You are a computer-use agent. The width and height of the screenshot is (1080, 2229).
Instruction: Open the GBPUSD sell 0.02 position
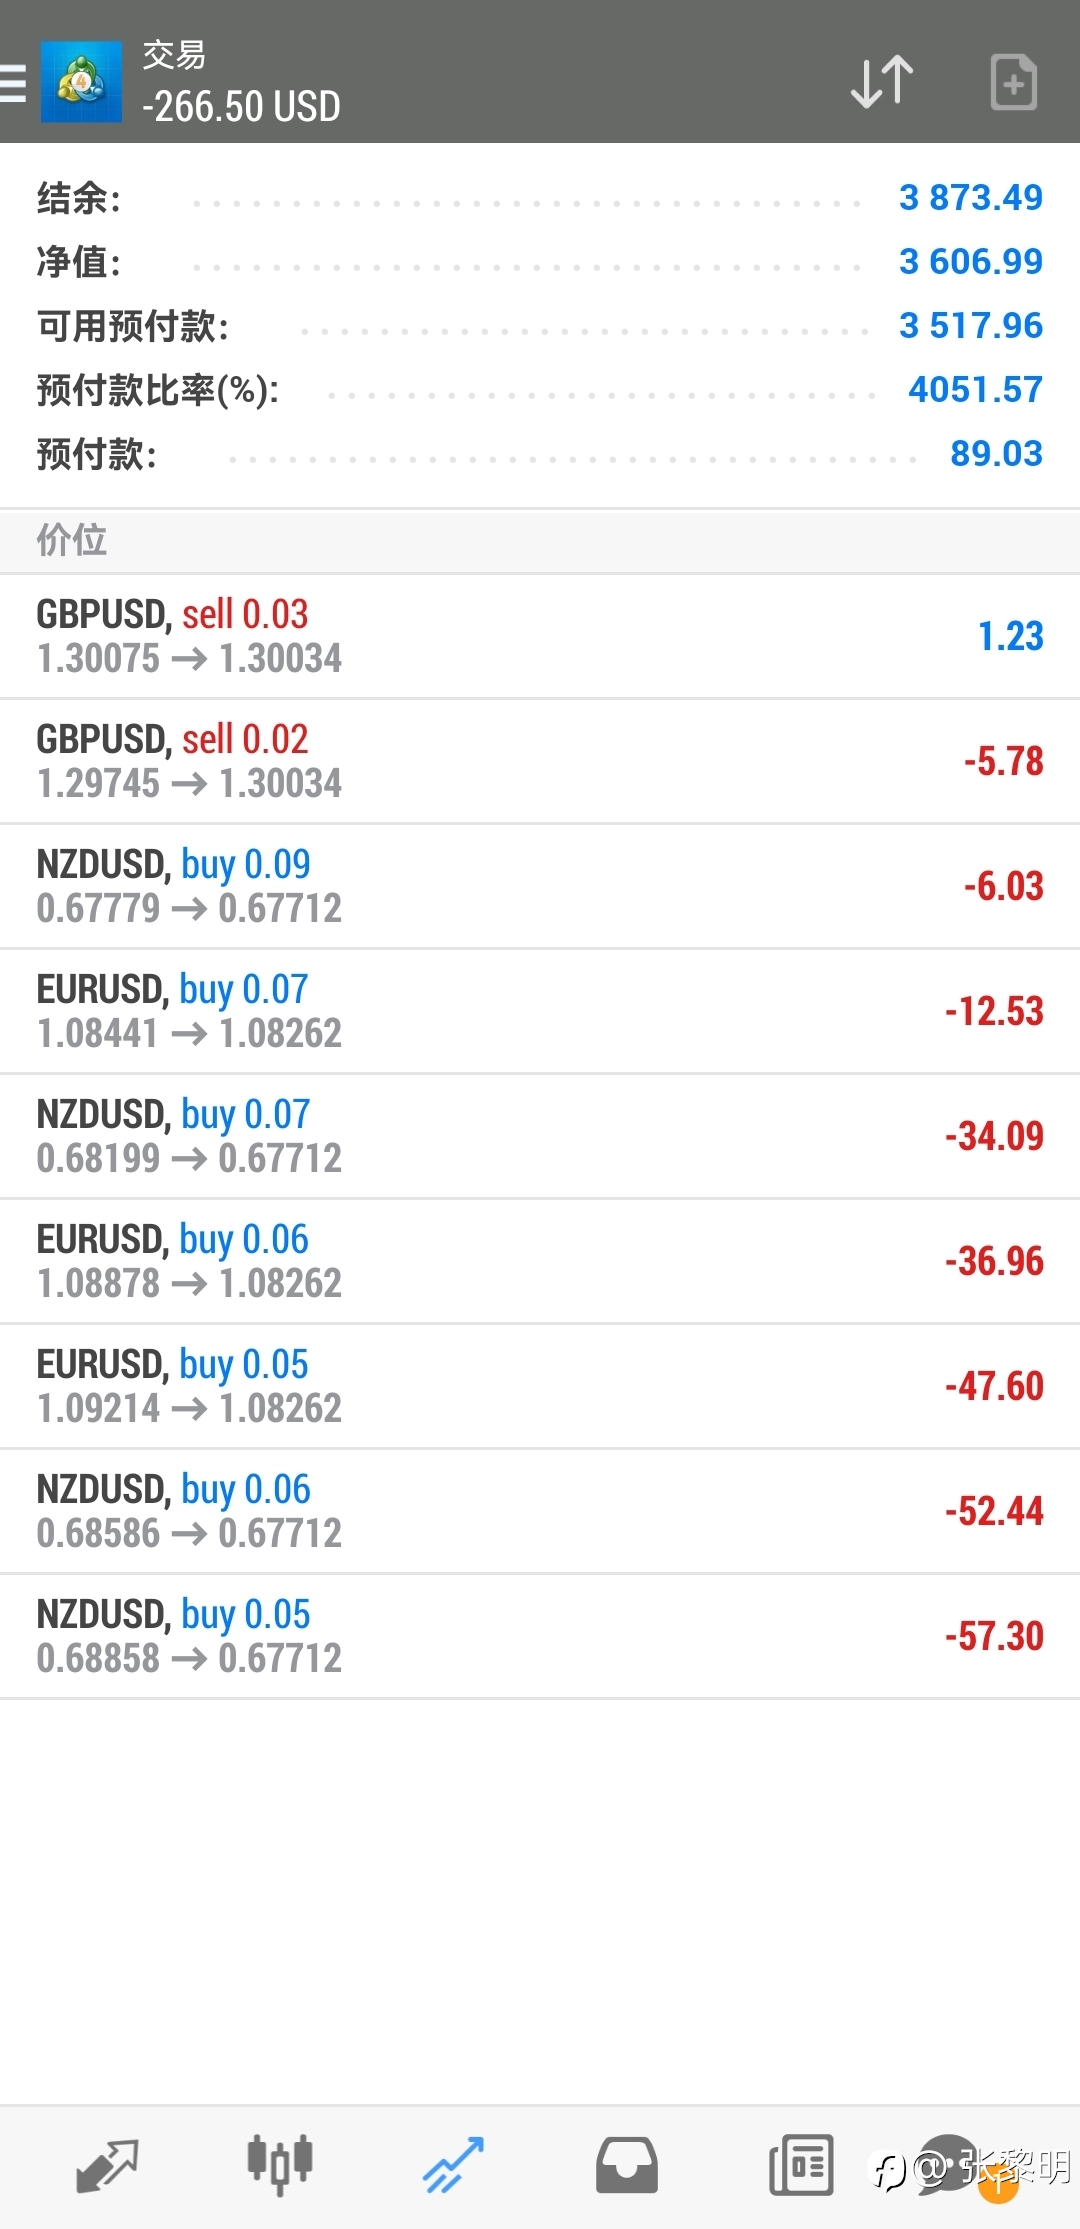[540, 761]
